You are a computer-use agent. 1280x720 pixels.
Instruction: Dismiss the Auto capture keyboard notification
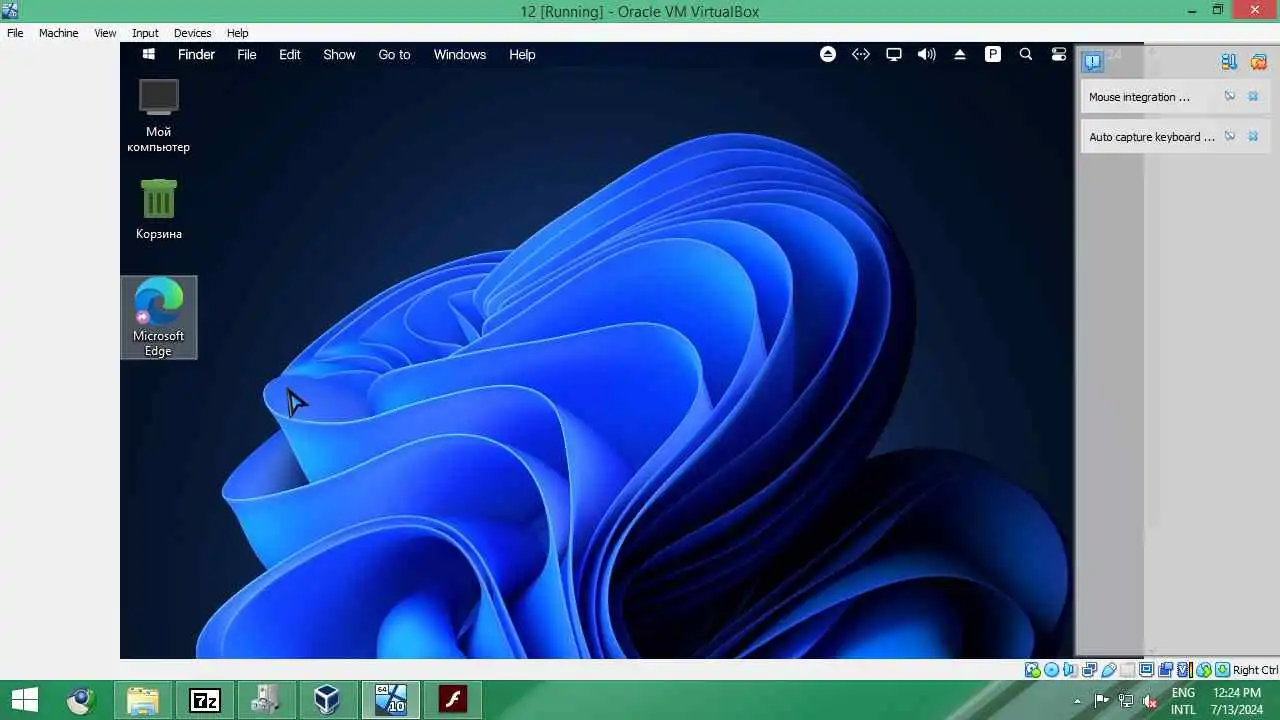(1253, 137)
